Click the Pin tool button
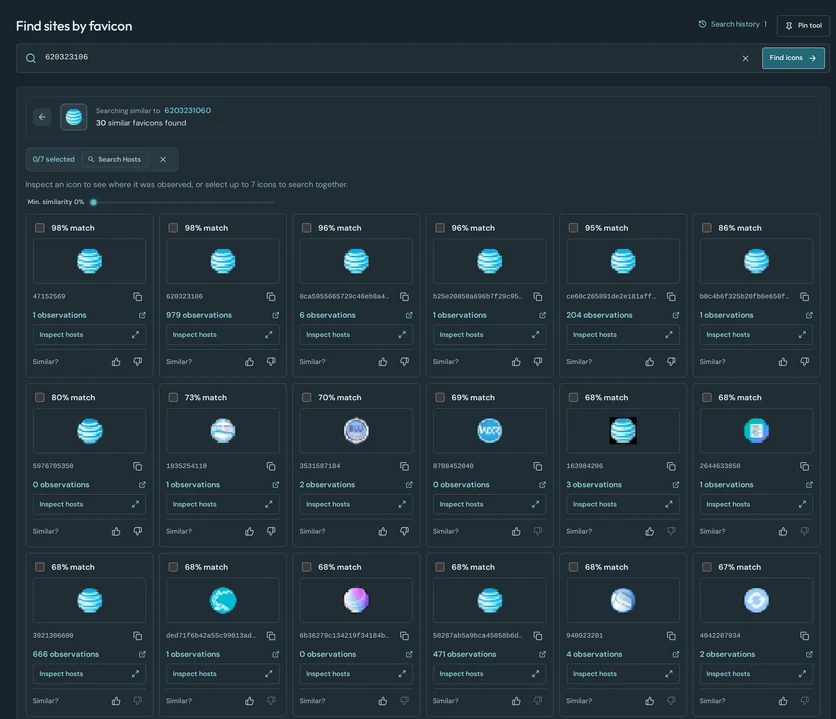 pyautogui.click(x=803, y=26)
